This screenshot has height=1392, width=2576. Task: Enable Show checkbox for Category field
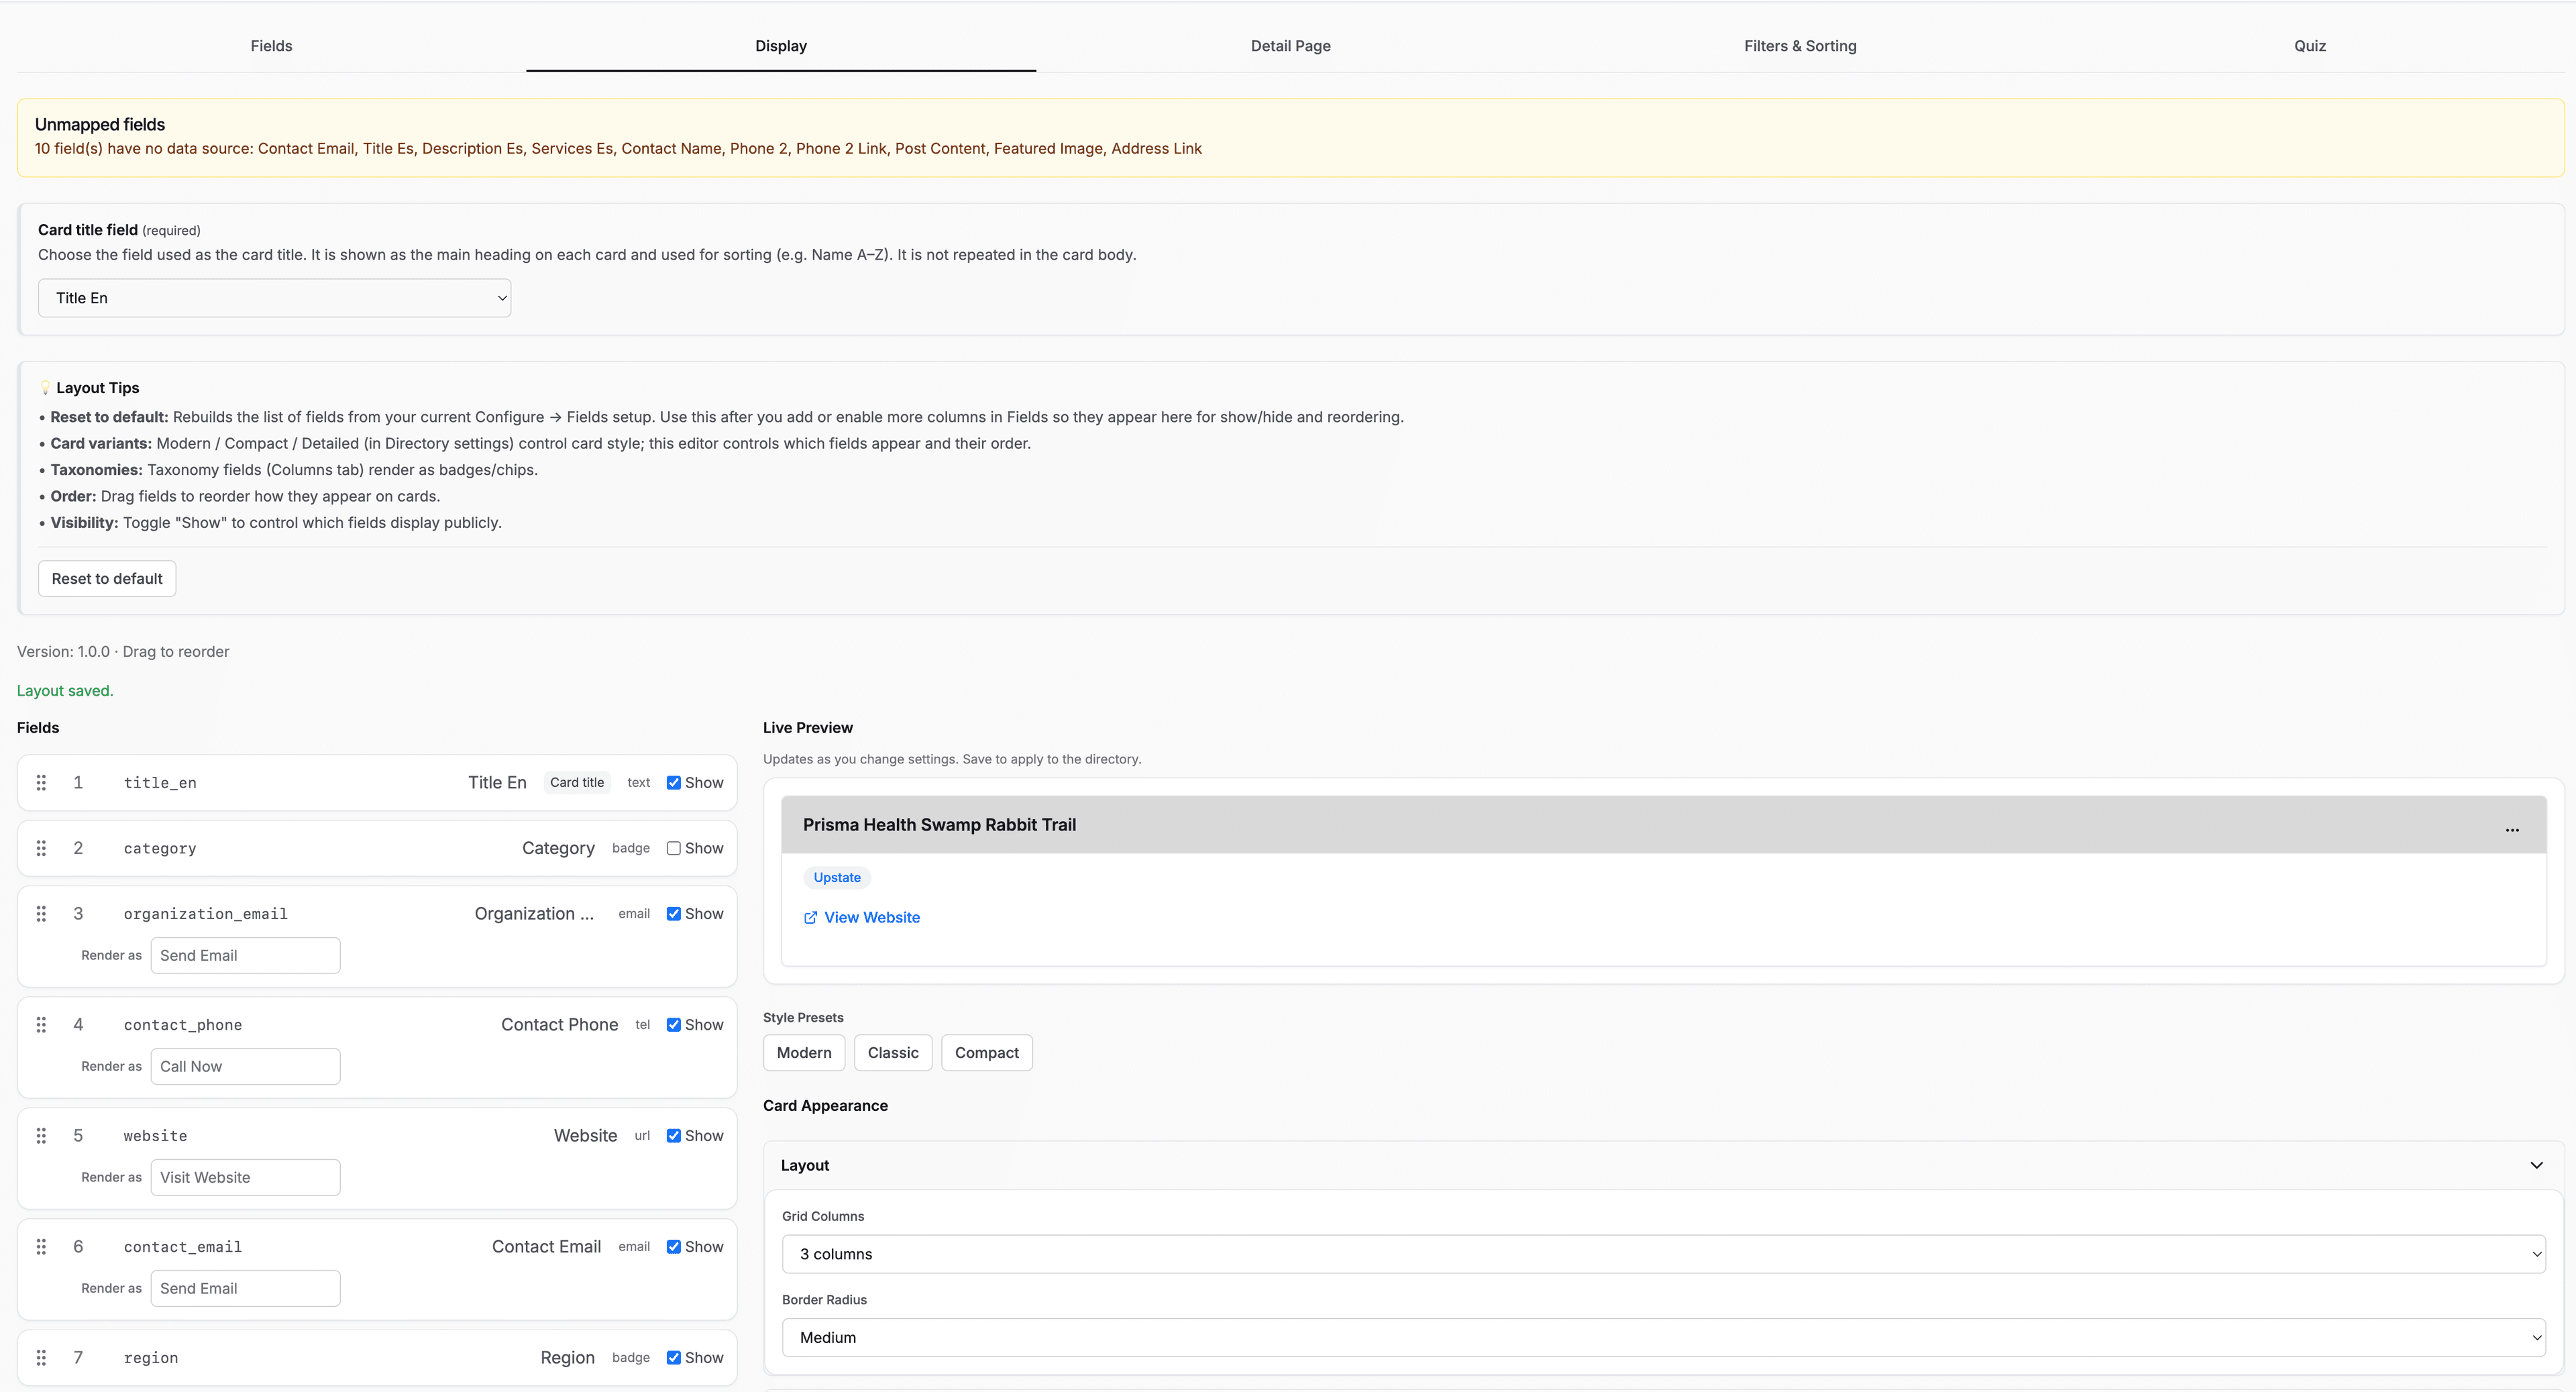(674, 849)
